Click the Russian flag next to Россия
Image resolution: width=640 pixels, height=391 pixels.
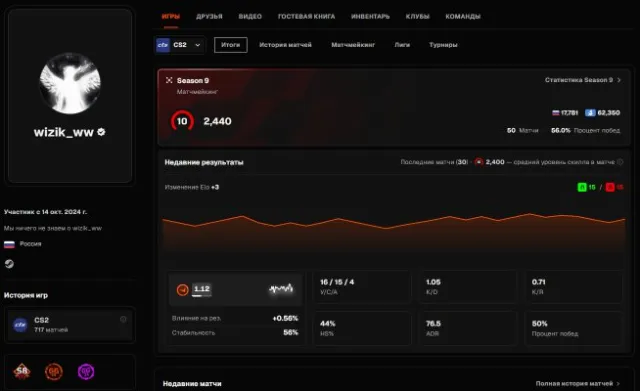point(9,244)
